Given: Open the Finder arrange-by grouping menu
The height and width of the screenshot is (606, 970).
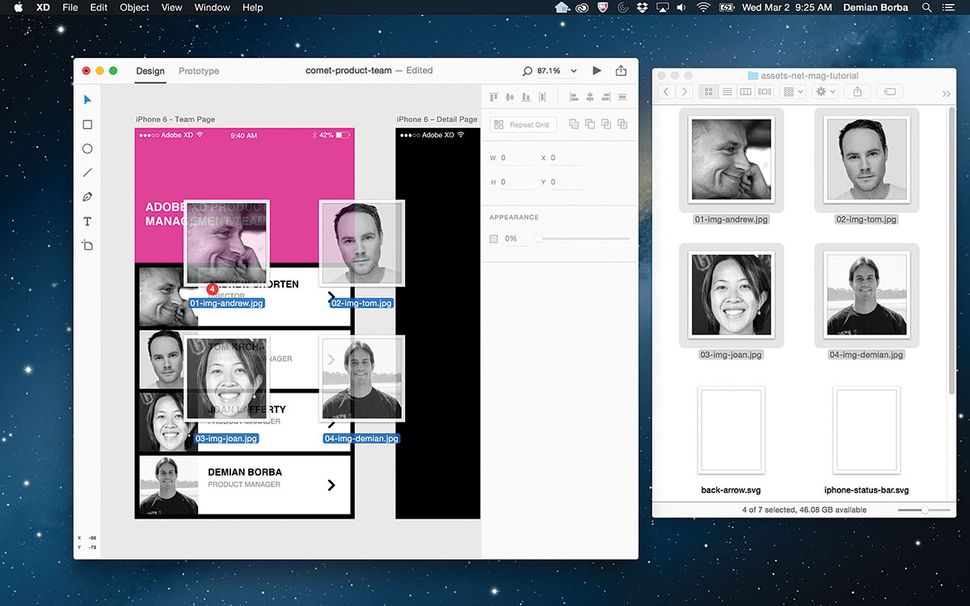Looking at the screenshot, I should [791, 91].
